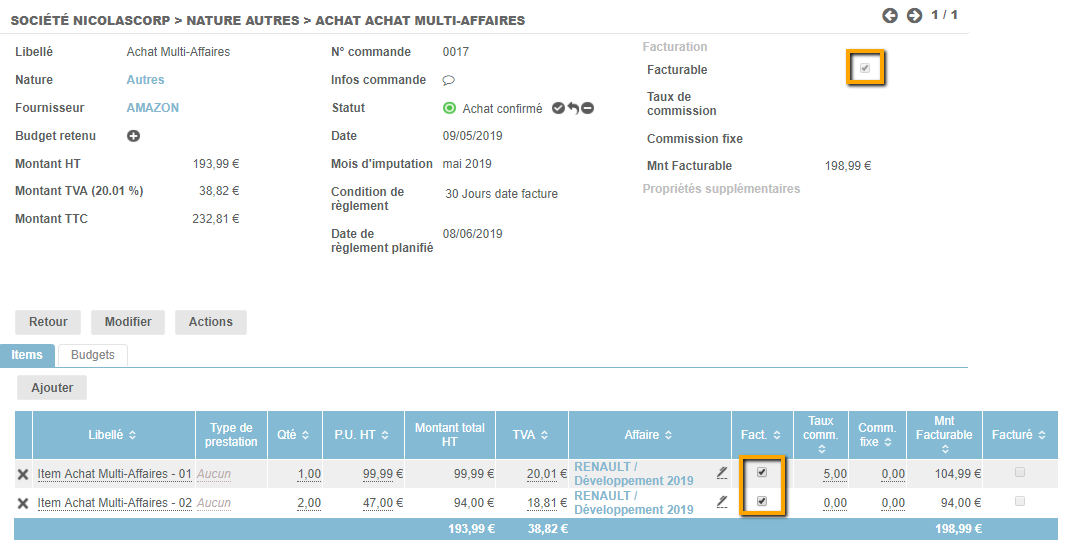Delete Item Achat Multi-Affaires - 01 row
1066x547 pixels.
(23, 474)
